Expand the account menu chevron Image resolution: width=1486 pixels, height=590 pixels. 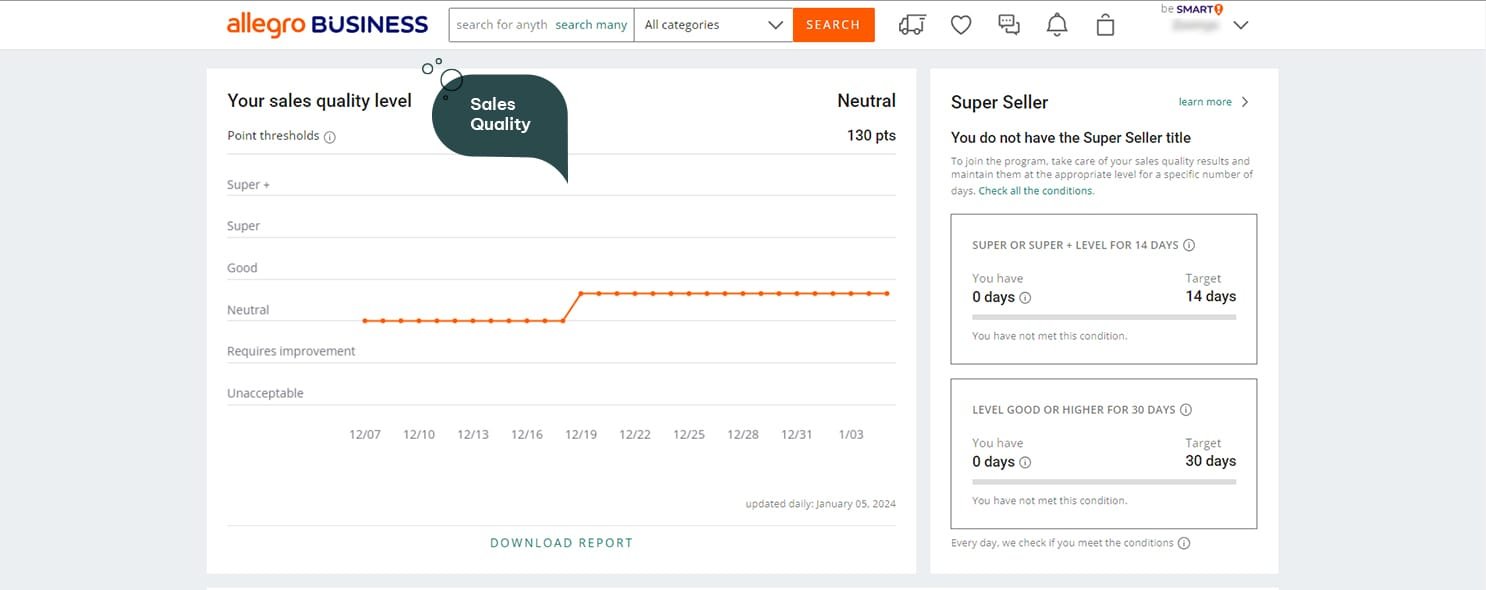coord(1241,26)
